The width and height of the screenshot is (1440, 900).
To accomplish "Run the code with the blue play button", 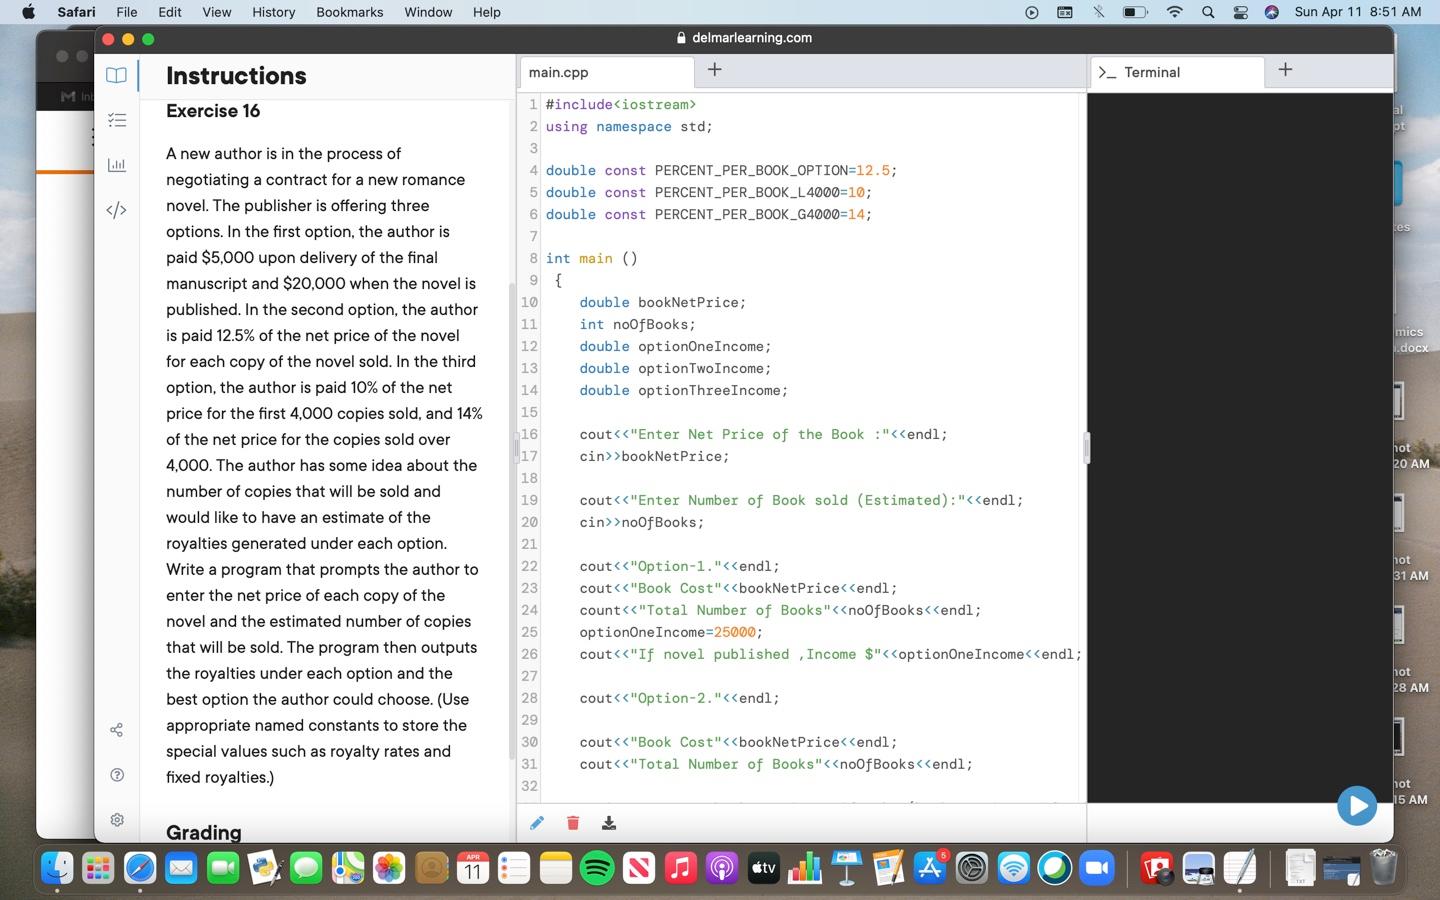I will pyautogui.click(x=1357, y=806).
